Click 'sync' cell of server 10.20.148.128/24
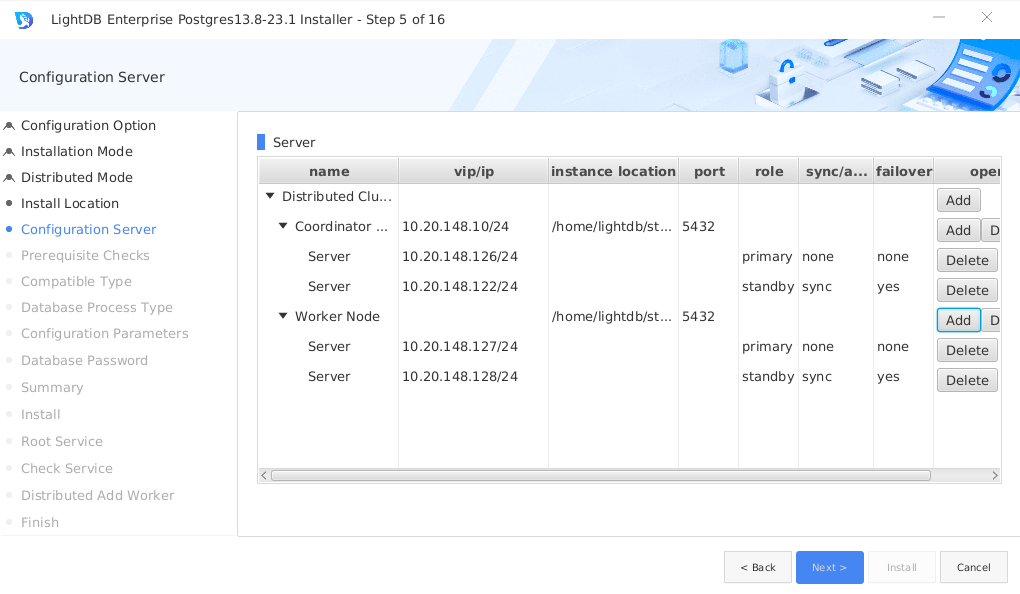Screen dimensions: 1020x594 click(817, 376)
